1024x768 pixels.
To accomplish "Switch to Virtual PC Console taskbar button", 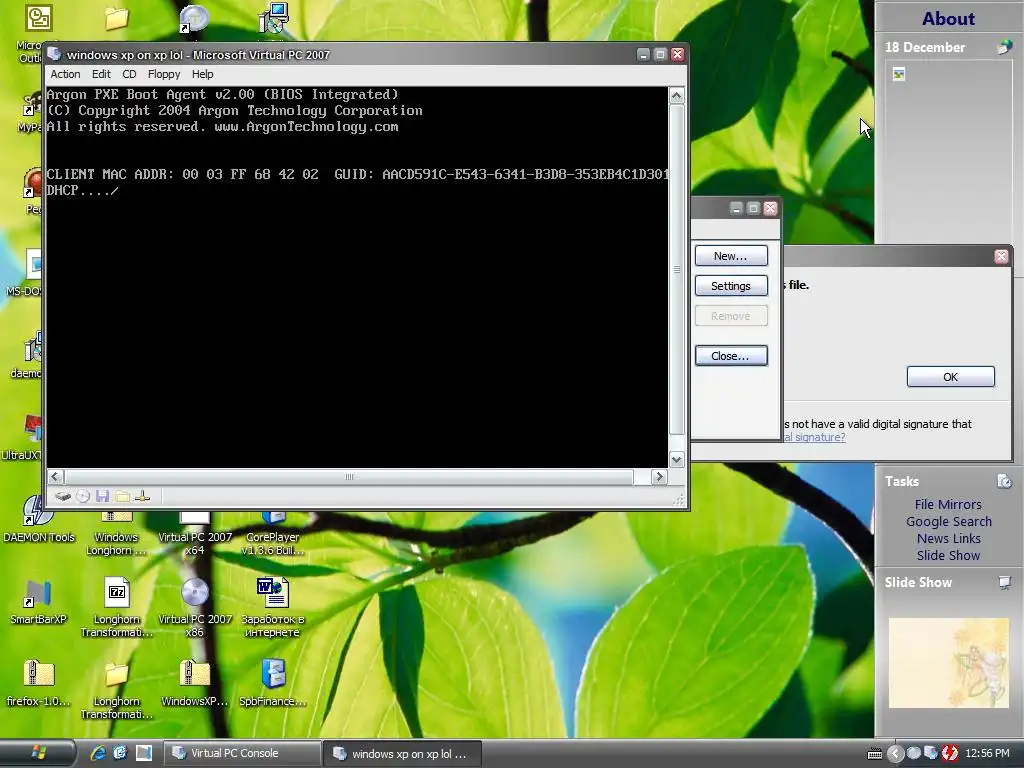I will [x=242, y=753].
